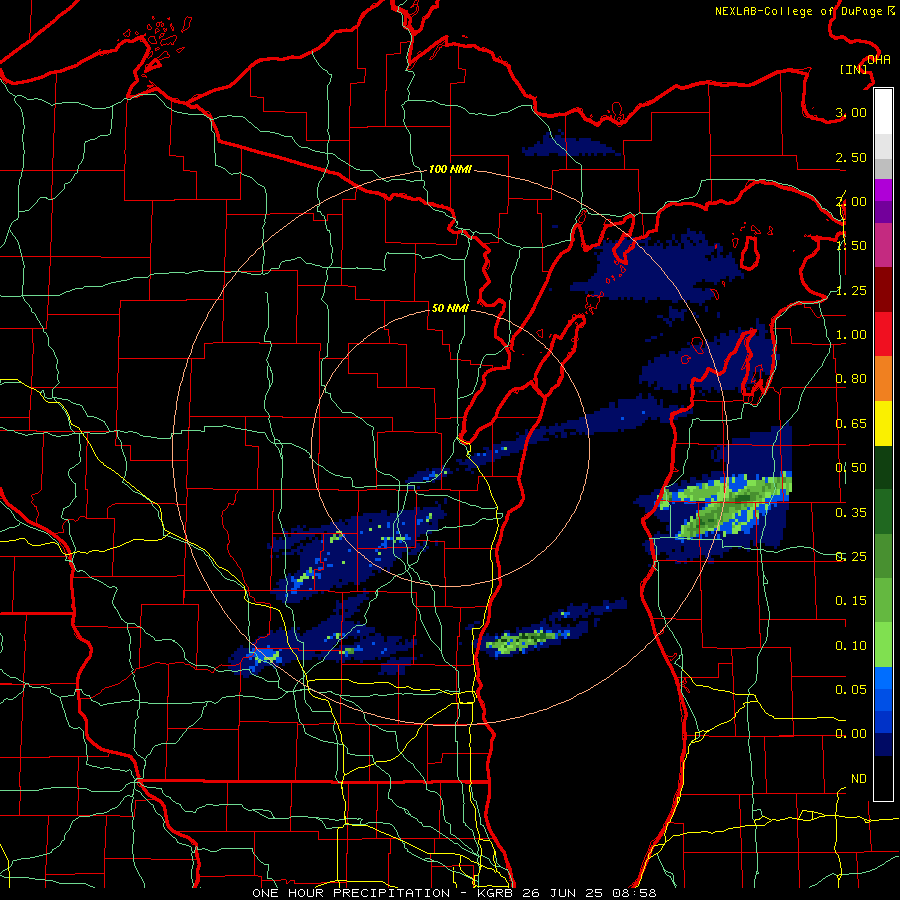The image size is (900, 900).
Task: Click the 3.00 legend value
Action: point(851,112)
